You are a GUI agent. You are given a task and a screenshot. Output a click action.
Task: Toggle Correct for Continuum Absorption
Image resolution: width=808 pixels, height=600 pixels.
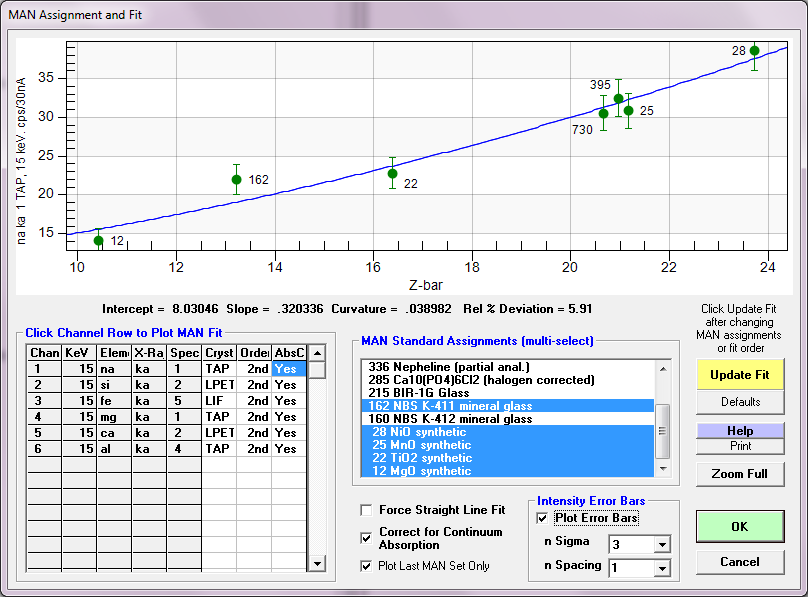[x=367, y=538]
